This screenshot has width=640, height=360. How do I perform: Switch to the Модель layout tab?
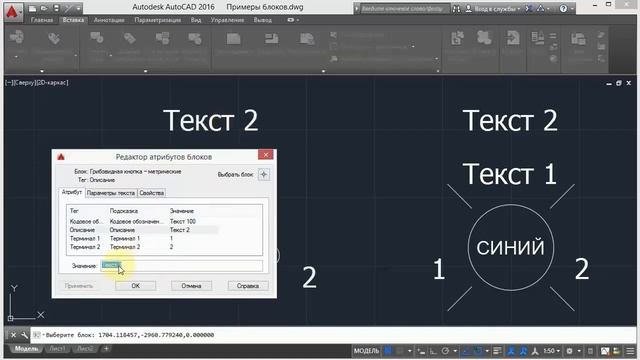click(x=26, y=349)
